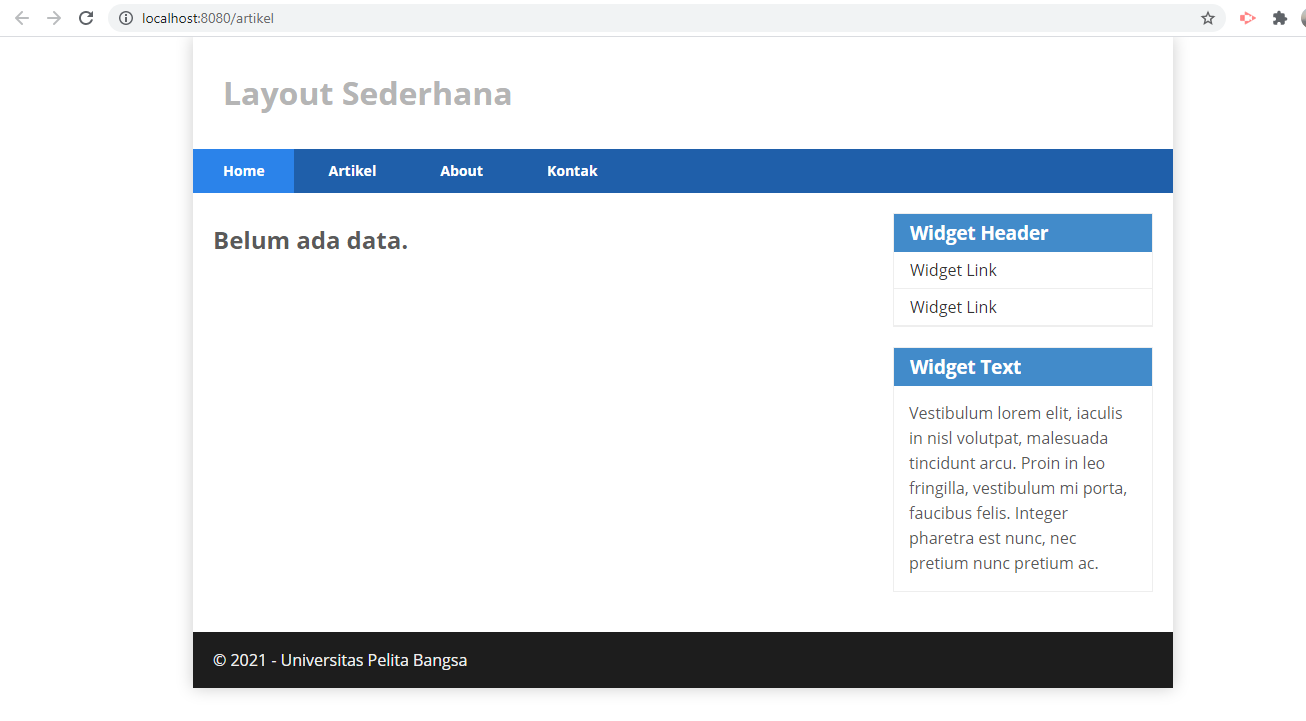The image size is (1306, 721).
Task: Click the browser forward navigation arrow
Action: pyautogui.click(x=54, y=17)
